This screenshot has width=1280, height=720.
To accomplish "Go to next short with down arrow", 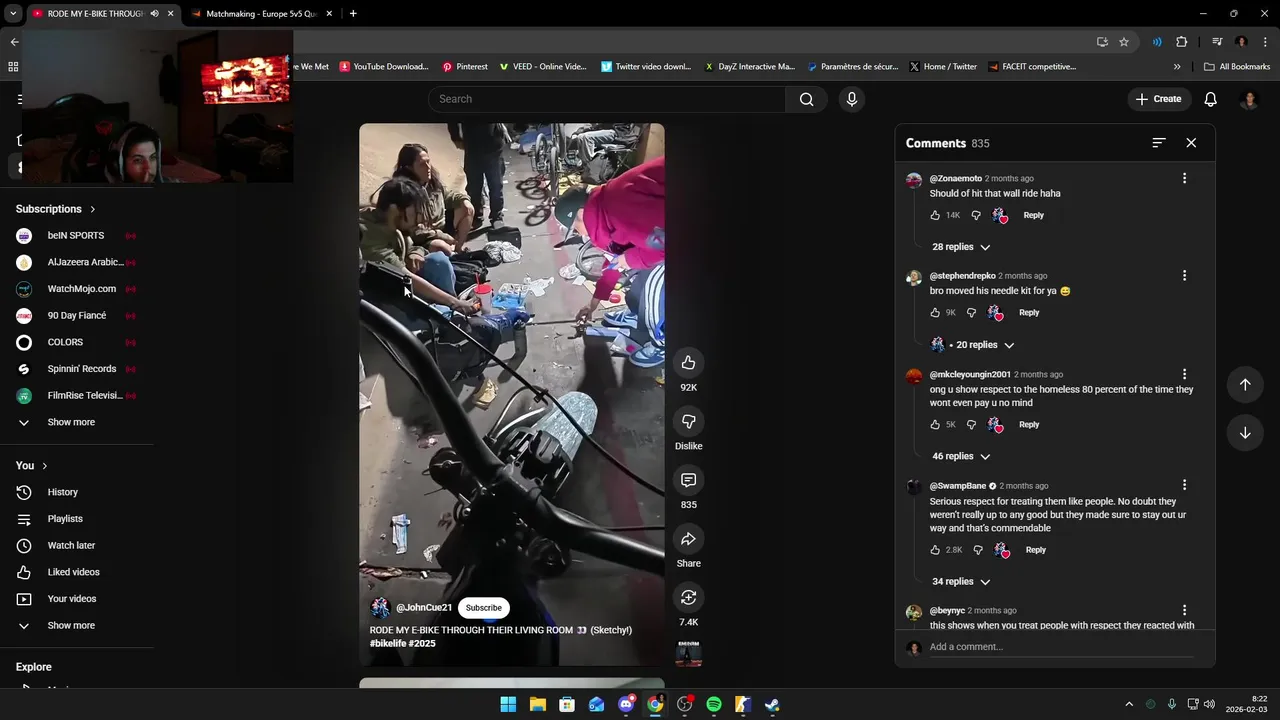I will 1245,433.
